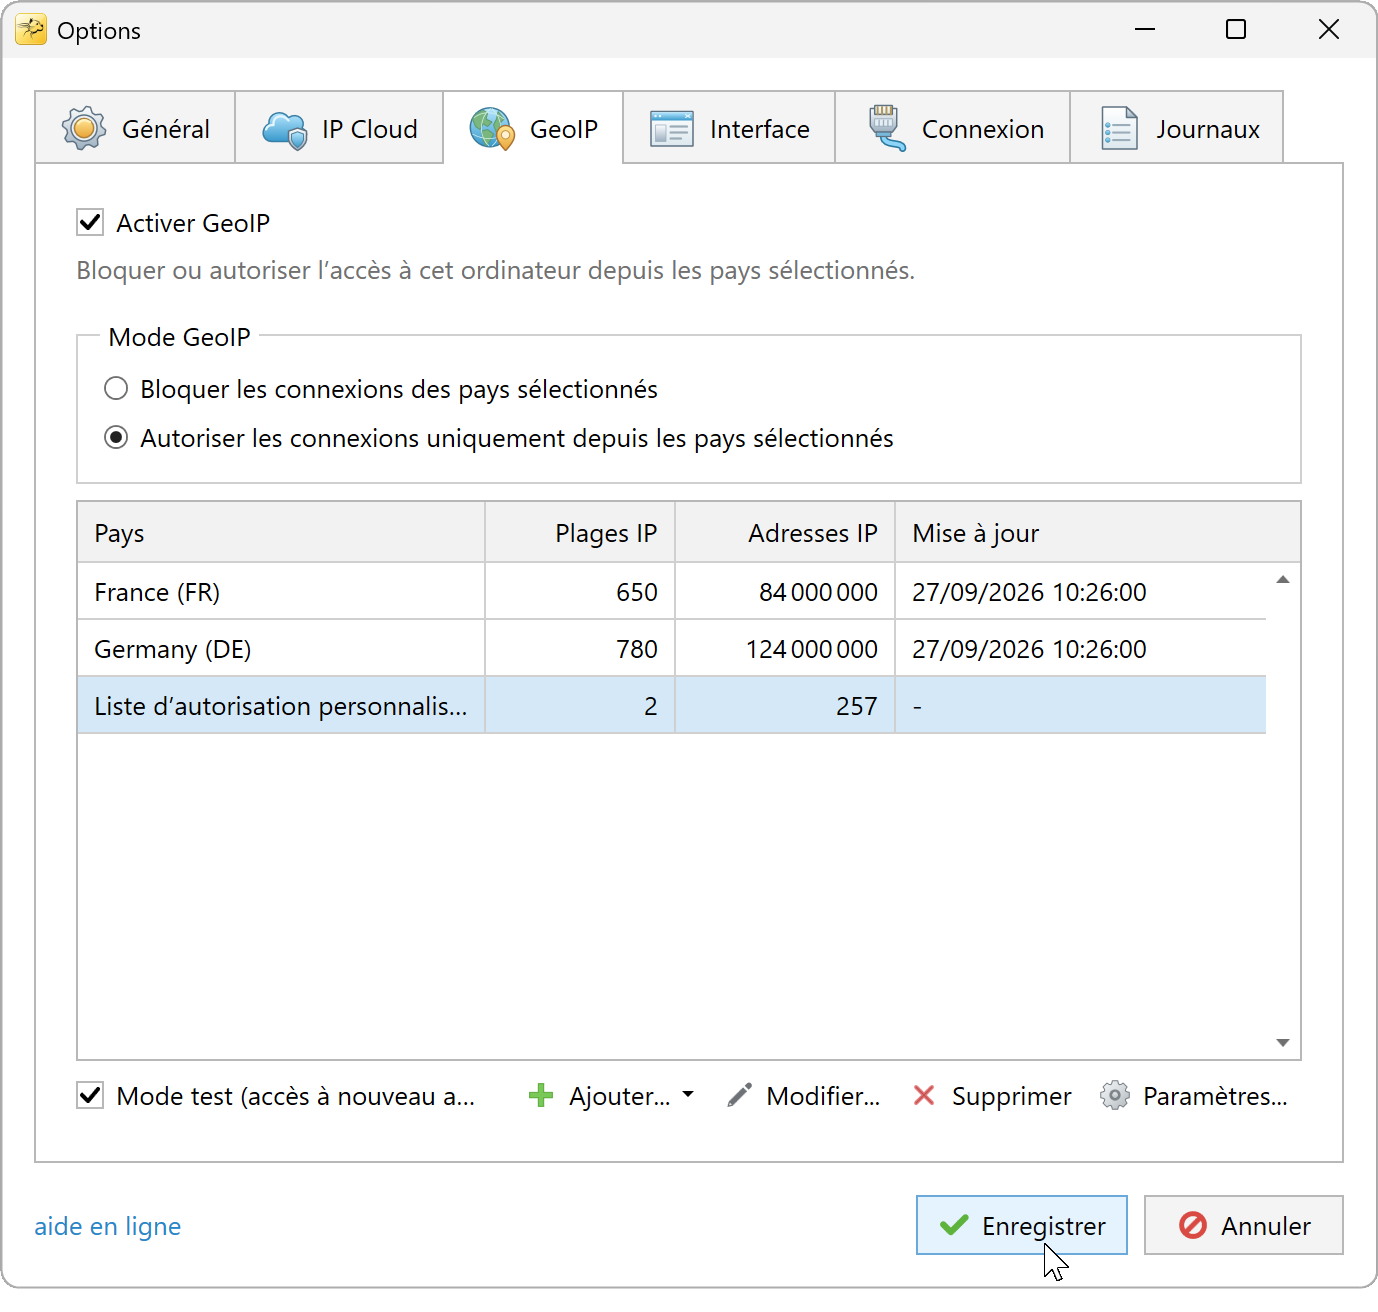This screenshot has width=1378, height=1312.
Task: Sort the list by the Pays column header
Action: pos(281,533)
